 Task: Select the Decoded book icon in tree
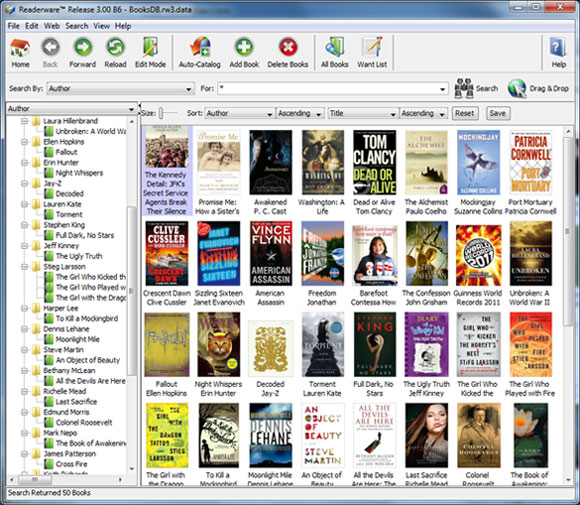(x=48, y=193)
